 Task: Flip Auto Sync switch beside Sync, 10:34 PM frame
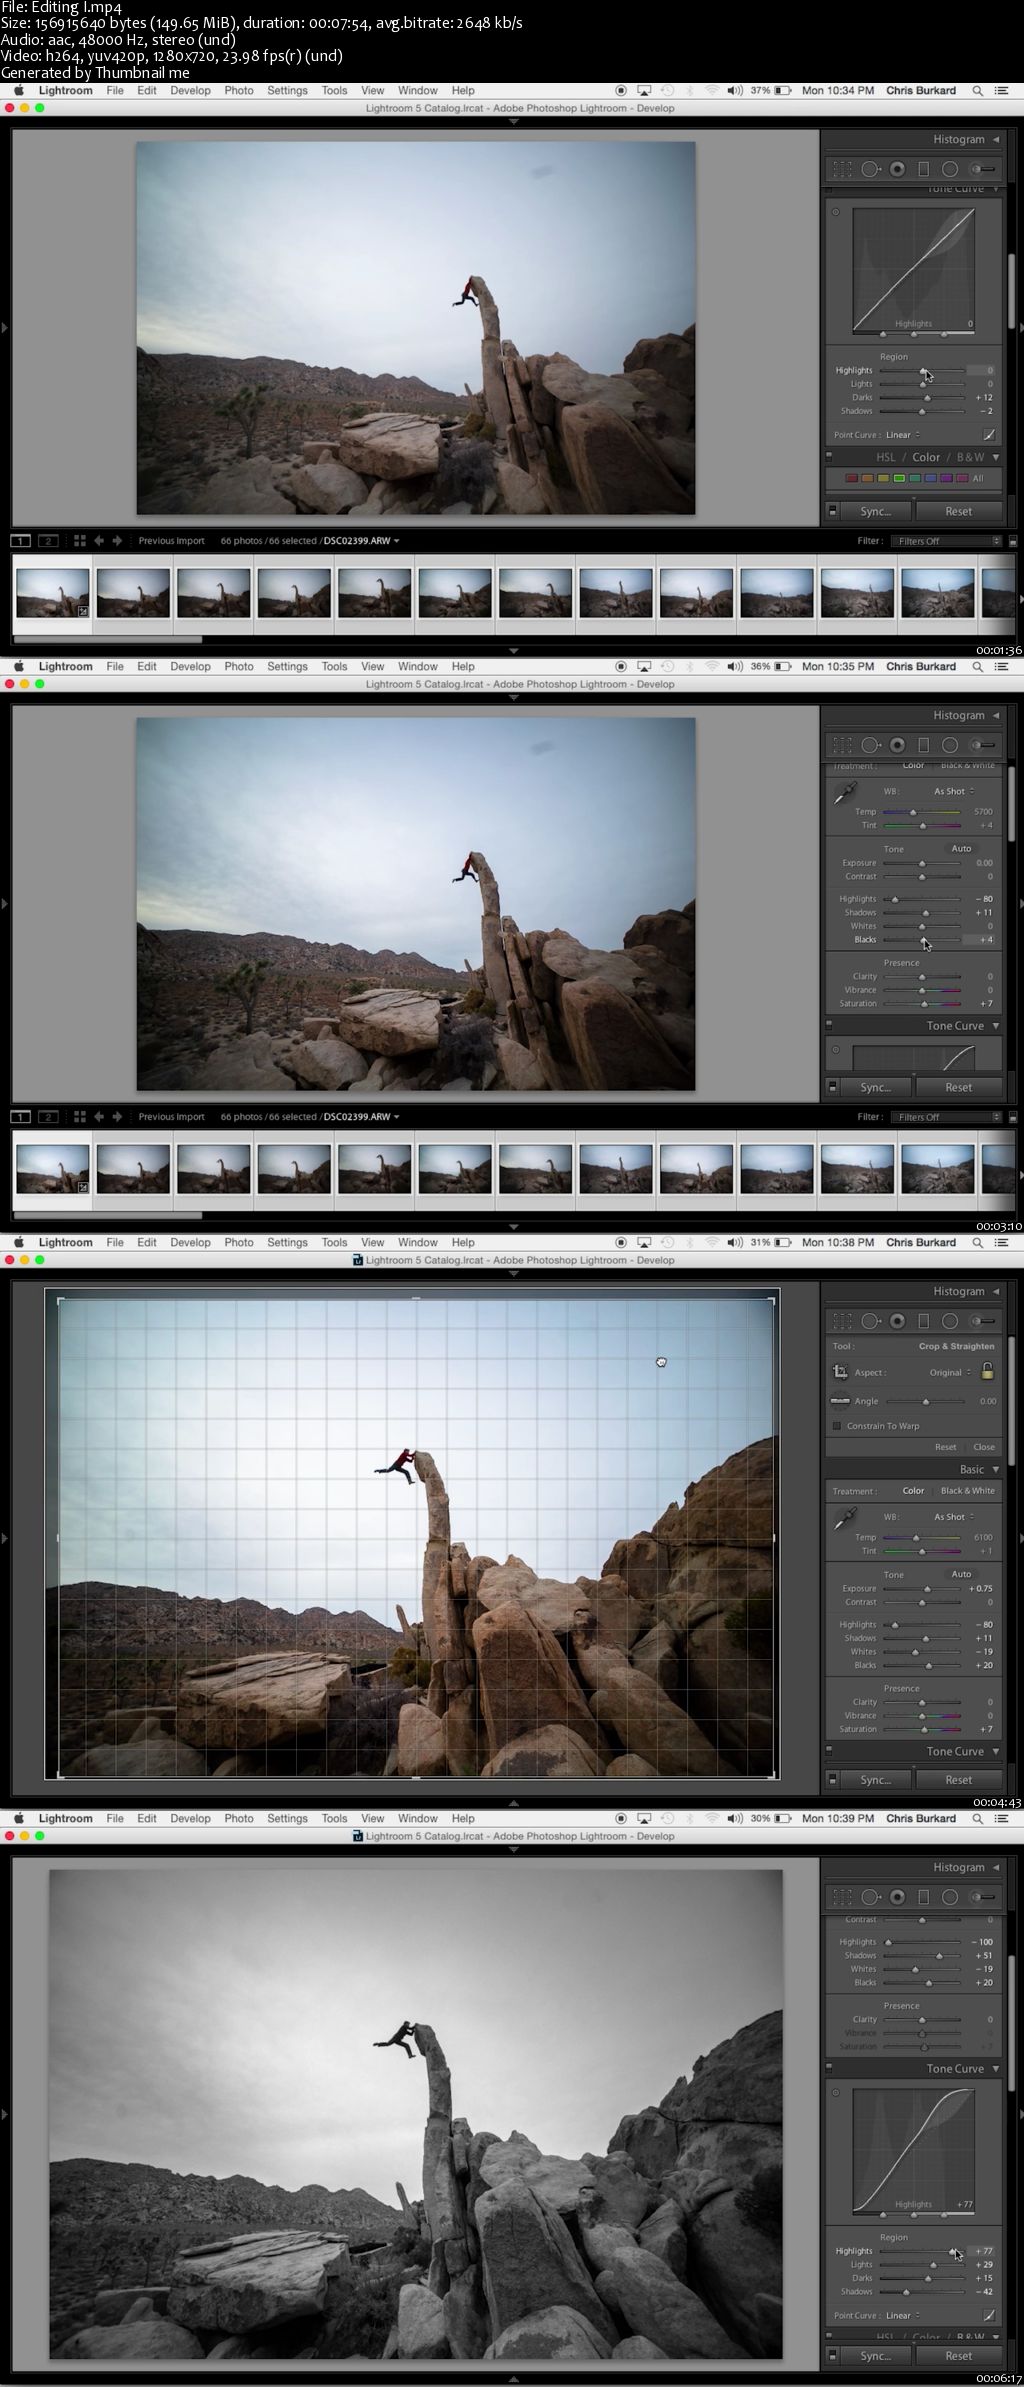click(x=833, y=511)
